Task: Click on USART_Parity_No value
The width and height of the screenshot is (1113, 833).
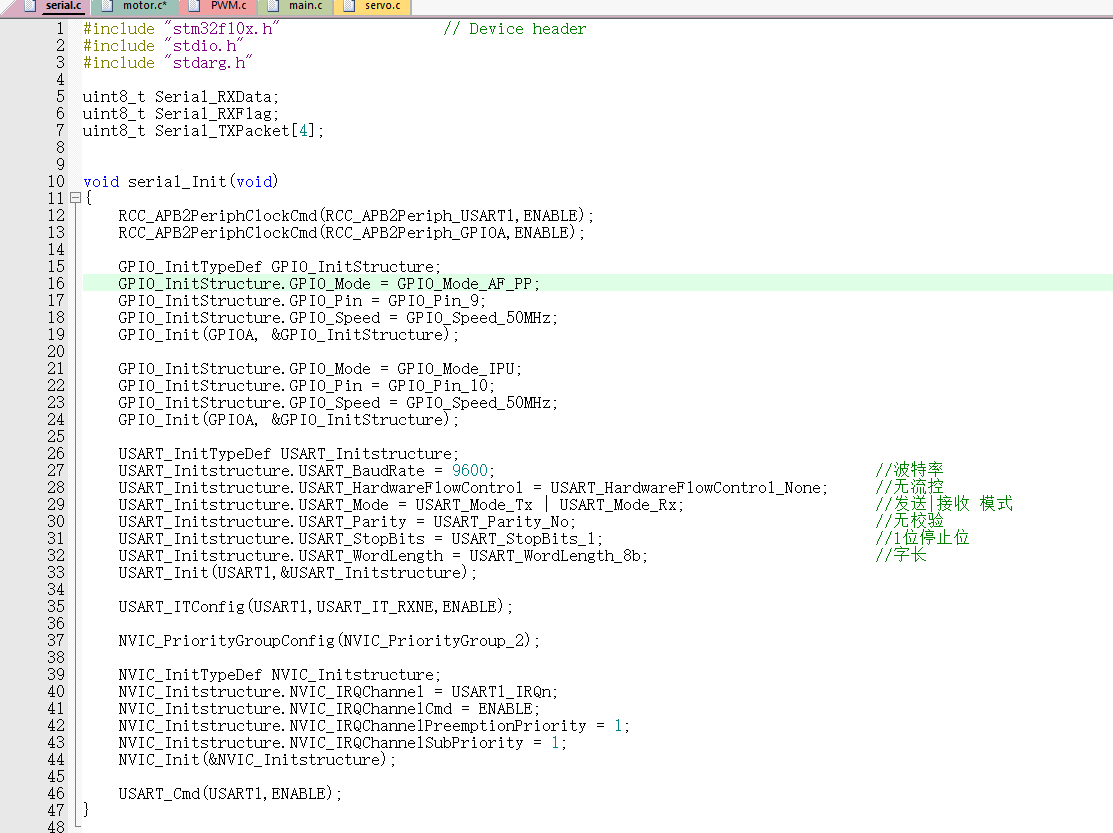Action: pos(500,522)
